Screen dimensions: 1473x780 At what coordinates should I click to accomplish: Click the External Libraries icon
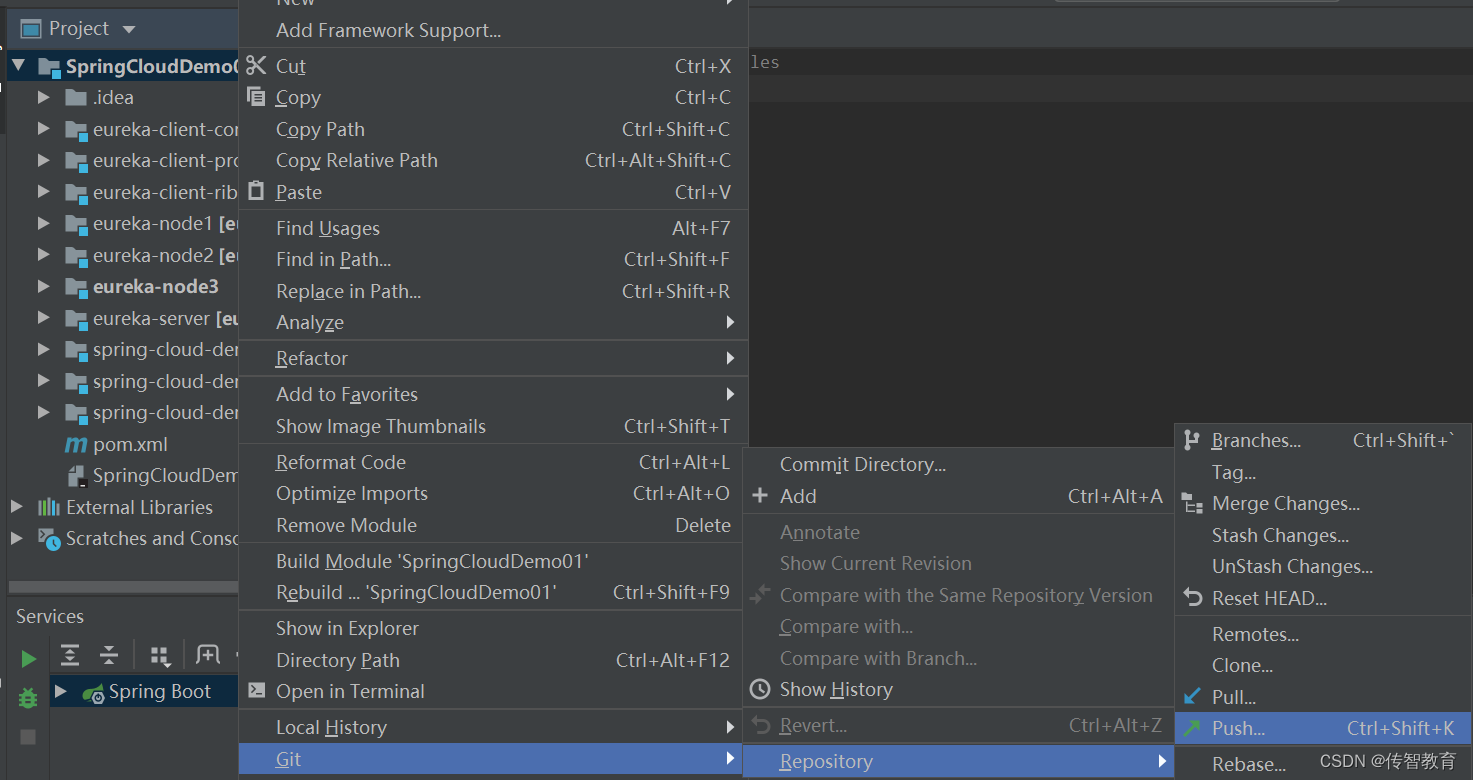point(49,507)
